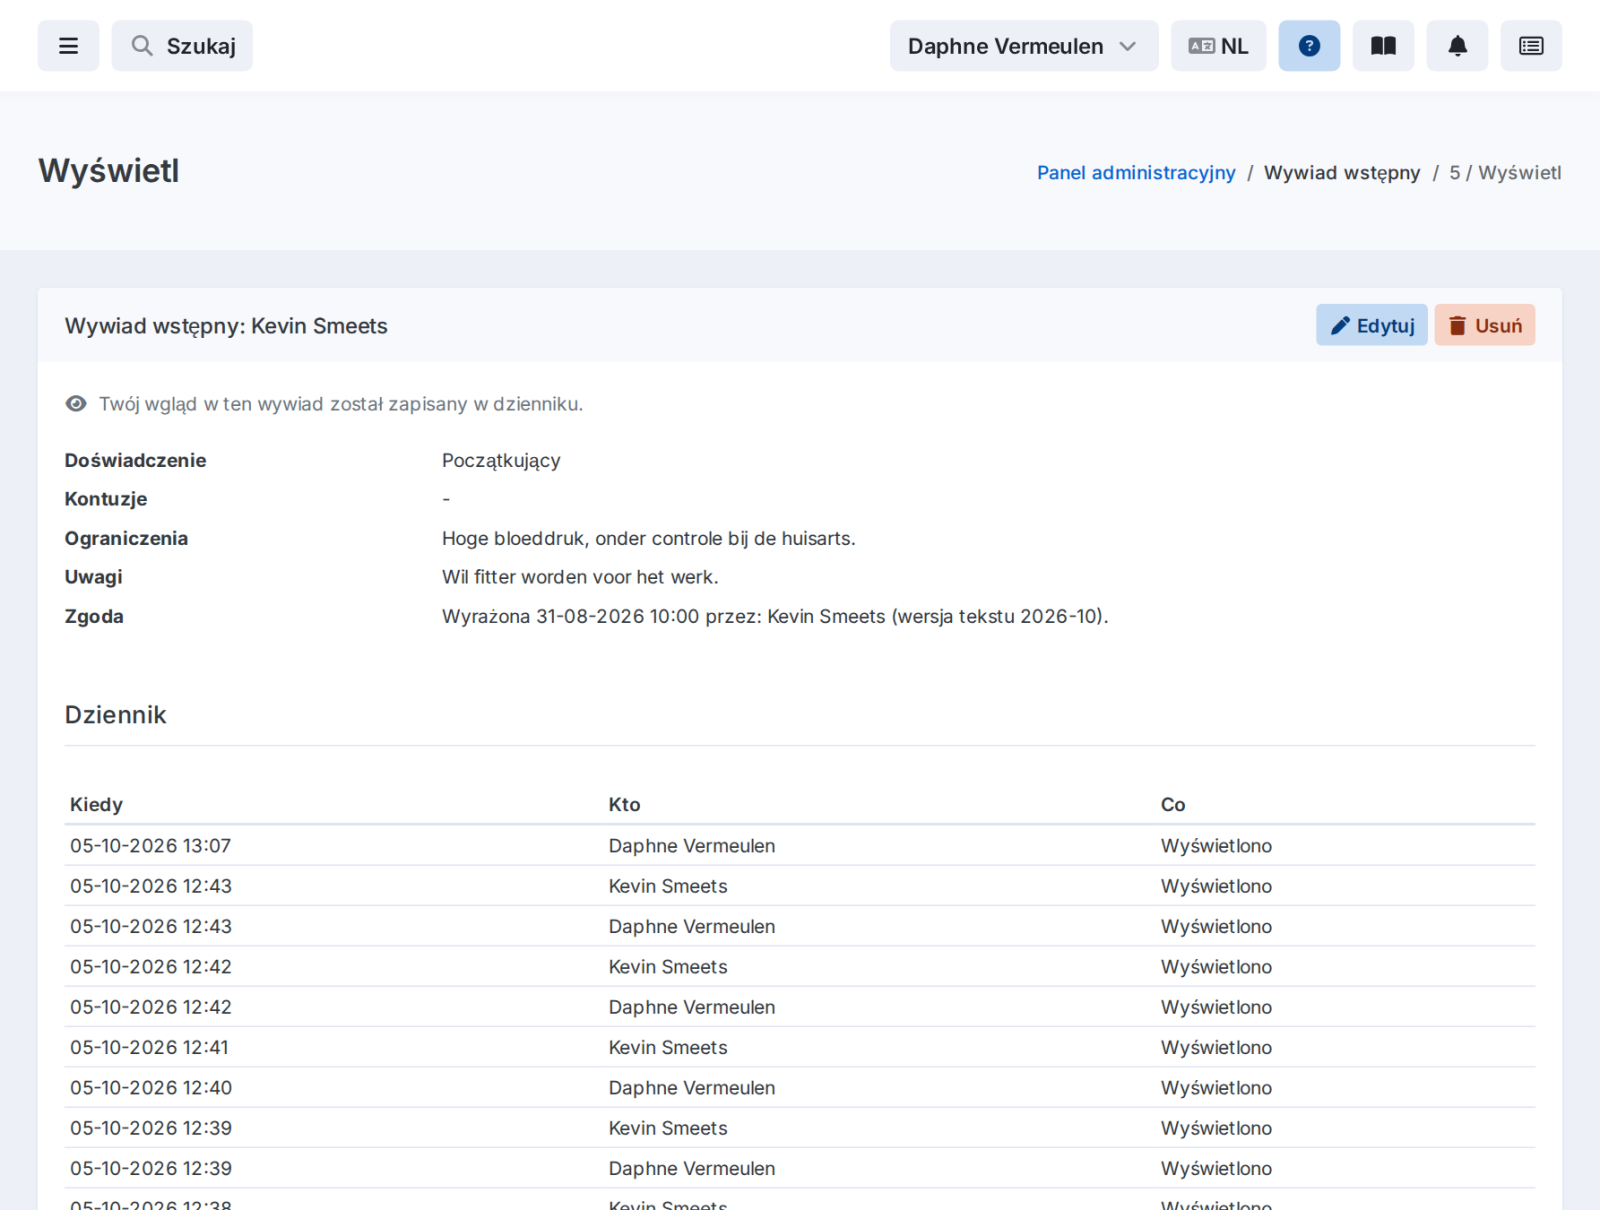Switch language with the NL button
This screenshot has height=1210, width=1600.
point(1218,46)
